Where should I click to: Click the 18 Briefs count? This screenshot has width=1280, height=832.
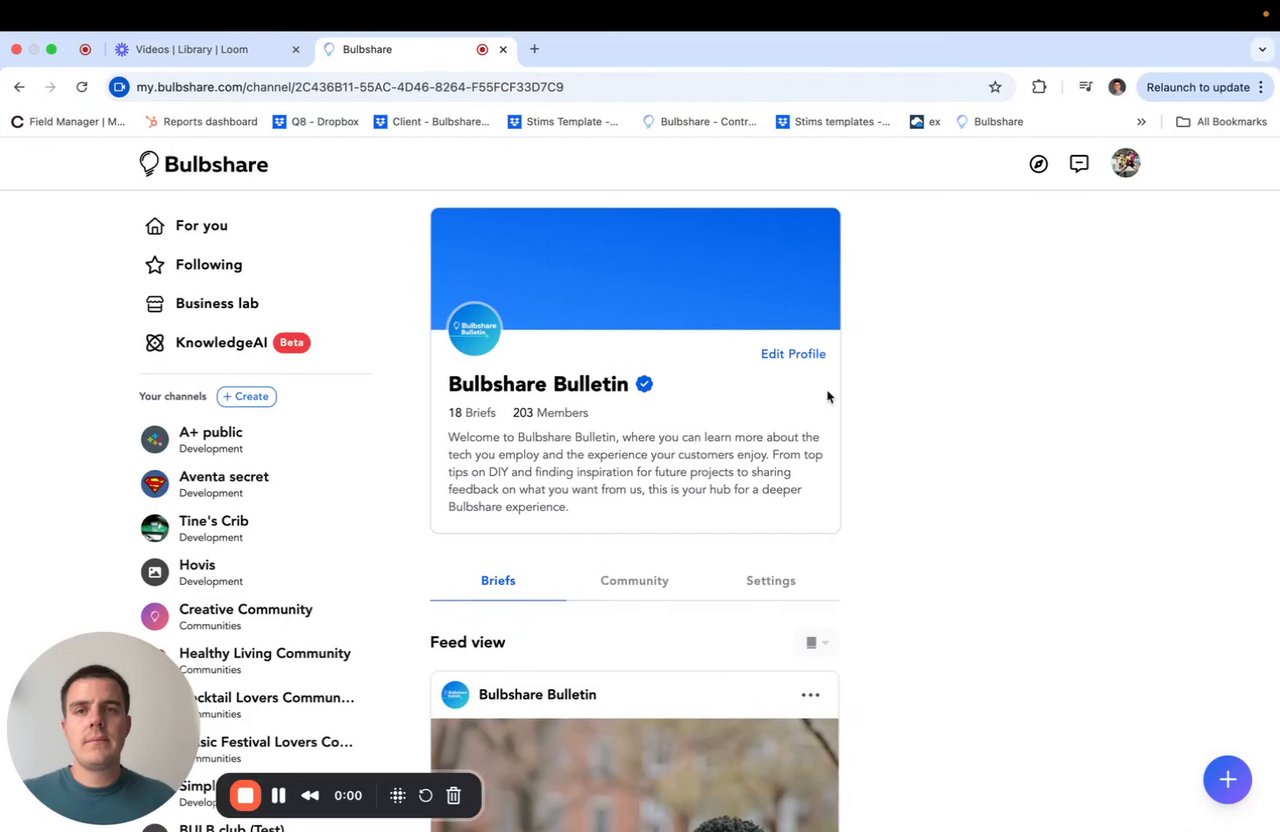(472, 413)
